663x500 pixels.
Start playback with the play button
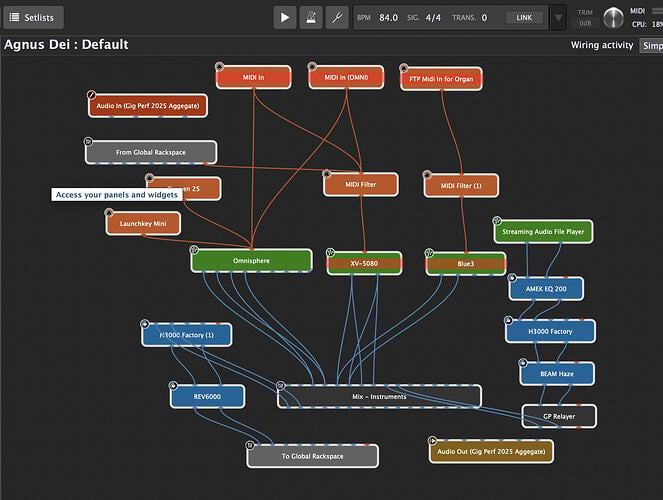pos(285,17)
